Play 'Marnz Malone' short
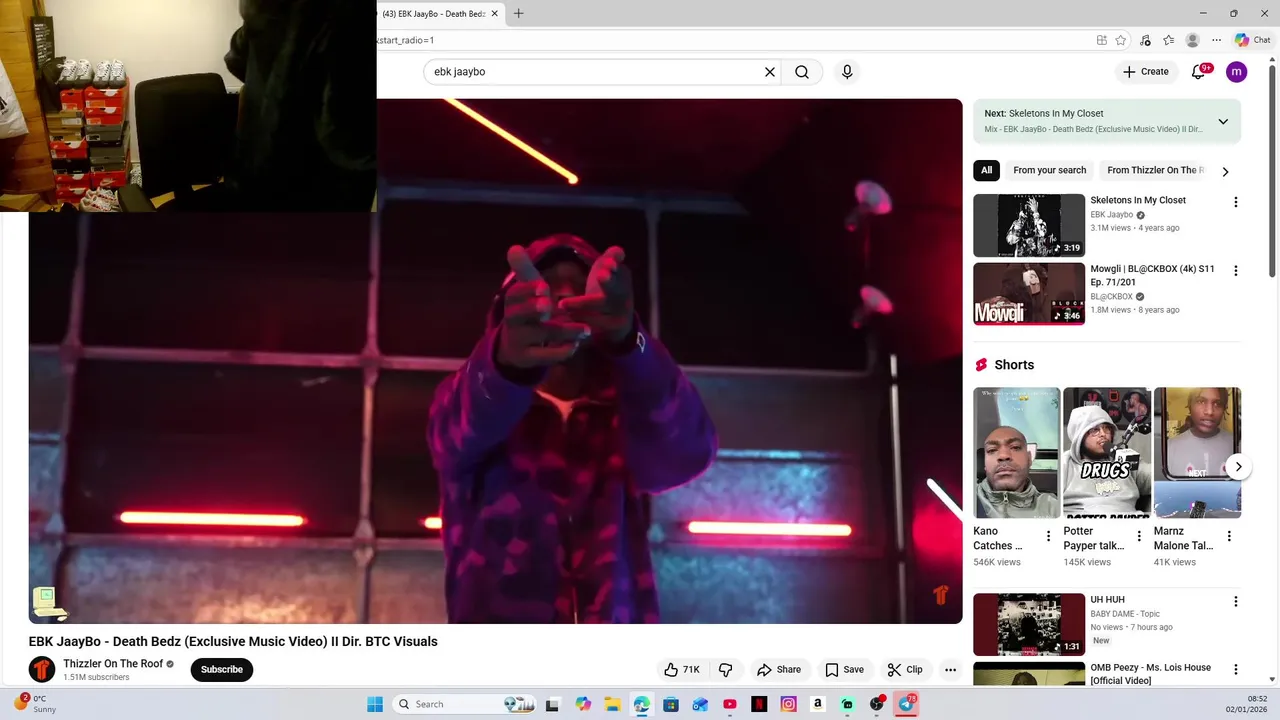1280x720 pixels. tap(1197, 452)
